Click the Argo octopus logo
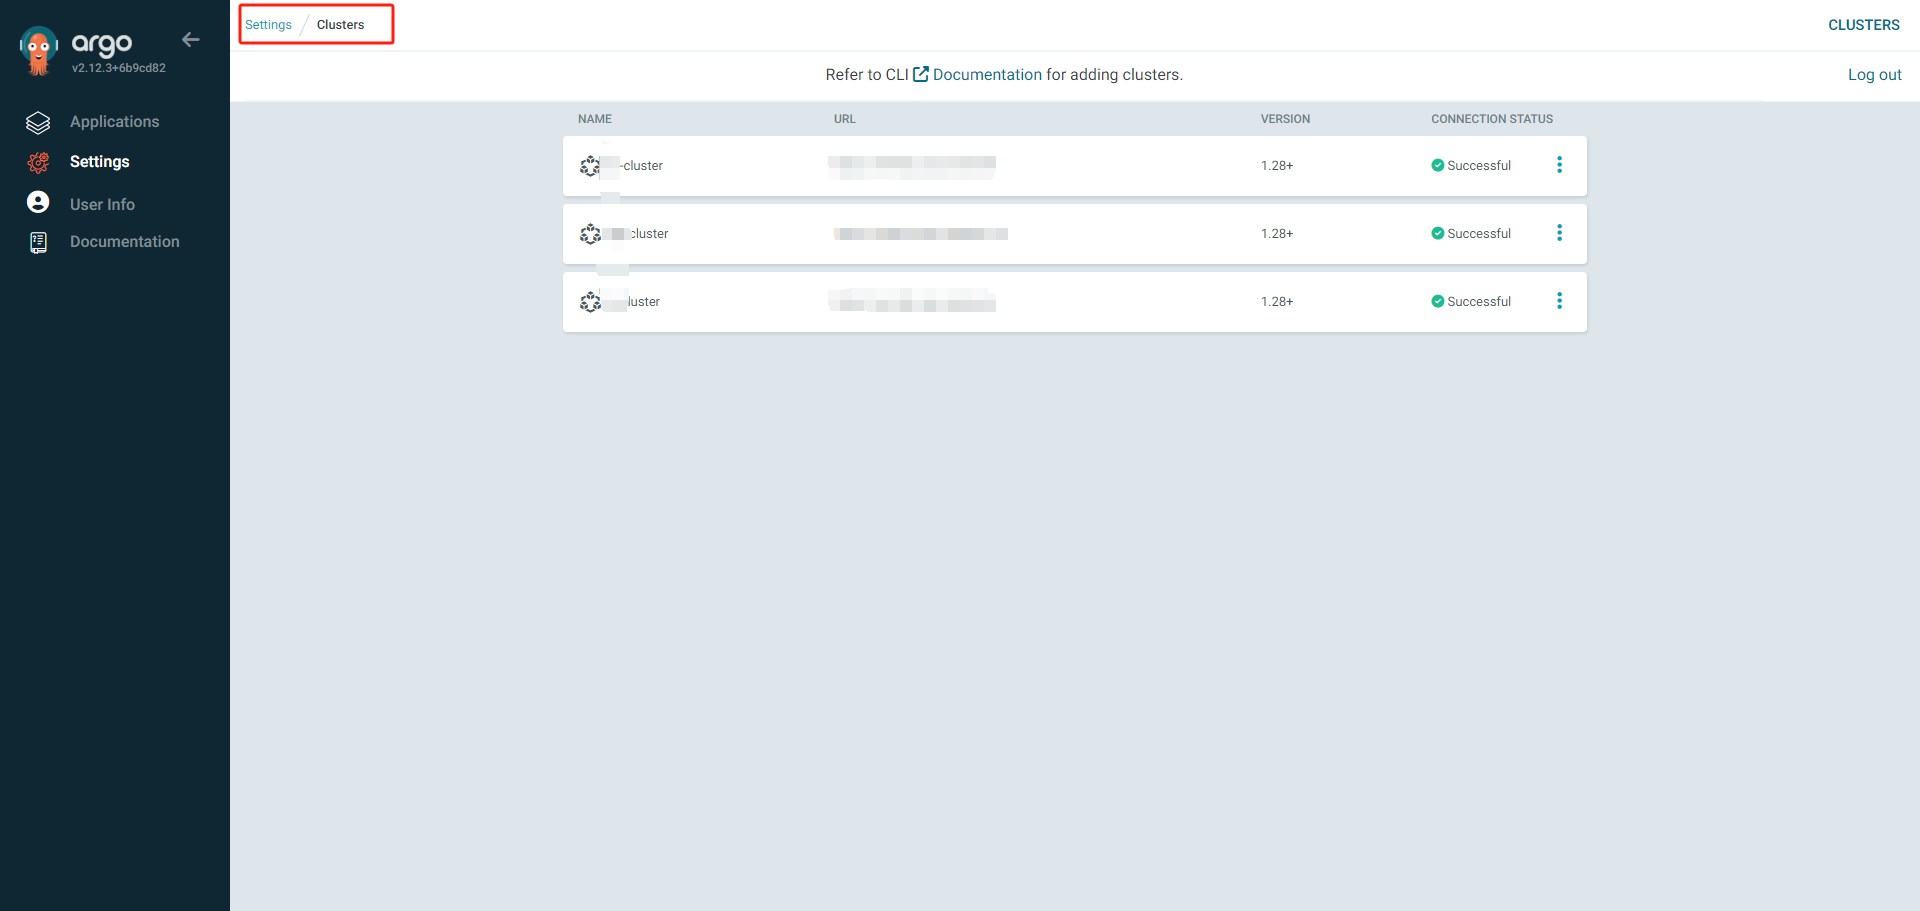 coord(38,50)
